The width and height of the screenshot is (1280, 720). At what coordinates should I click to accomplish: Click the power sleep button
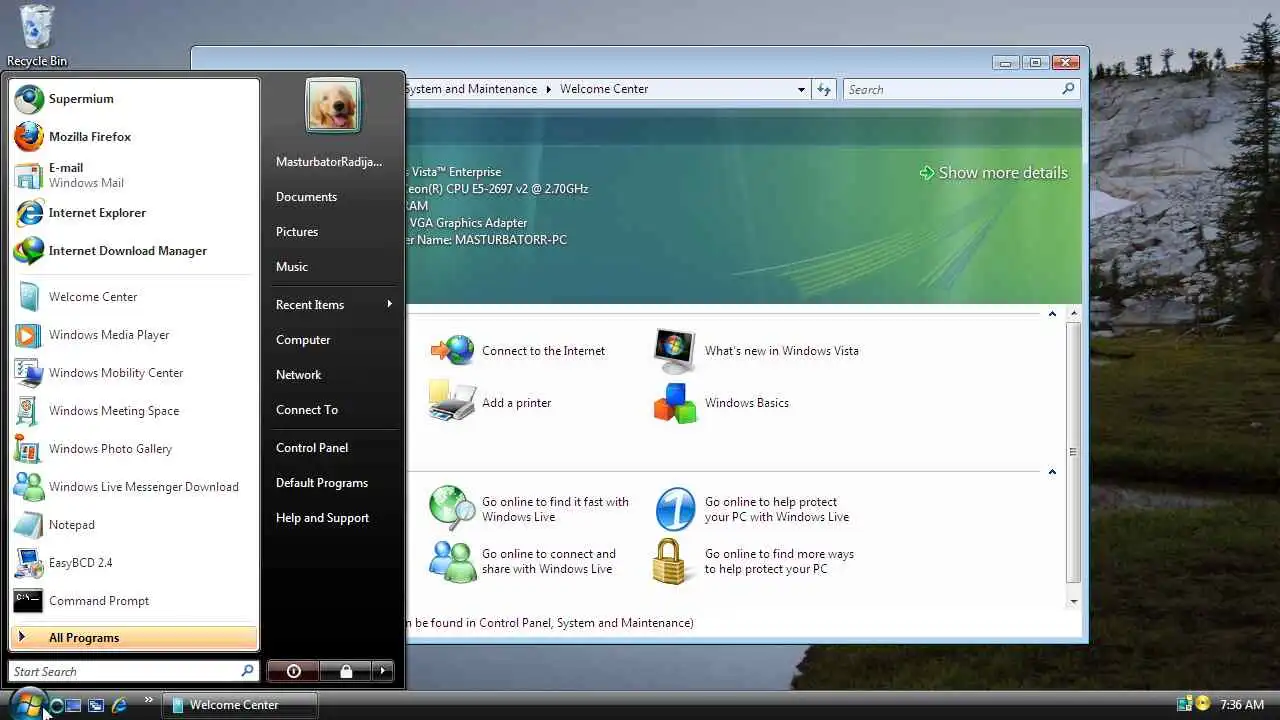(294, 671)
